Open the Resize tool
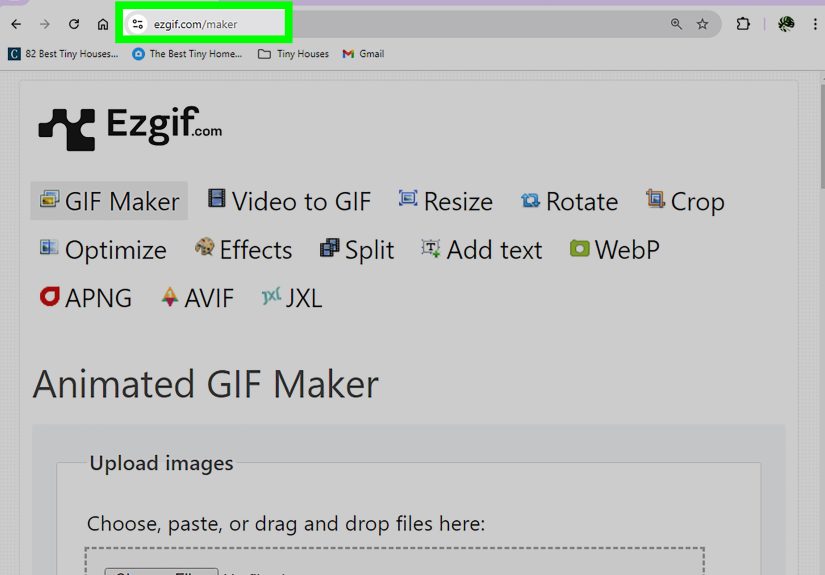Viewport: 825px width, 575px height. (x=445, y=201)
